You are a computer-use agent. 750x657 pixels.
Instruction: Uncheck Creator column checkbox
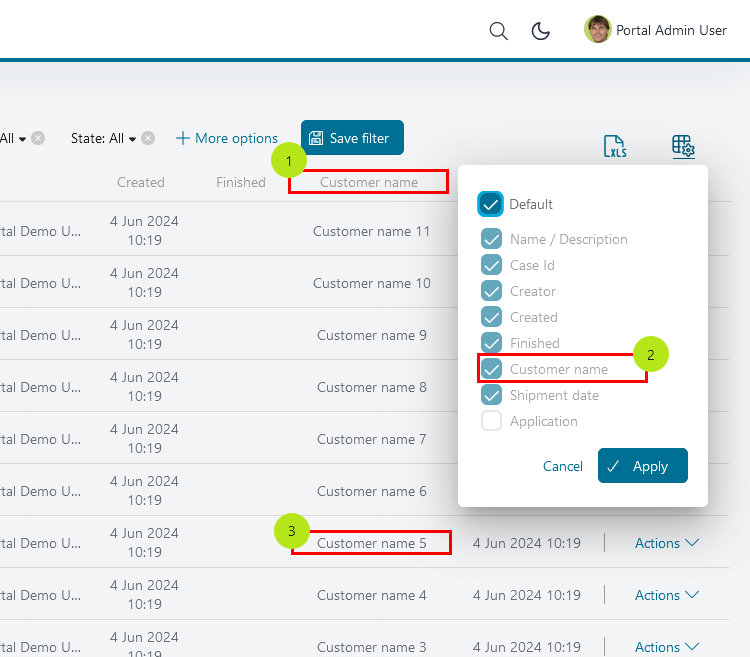[x=491, y=291]
